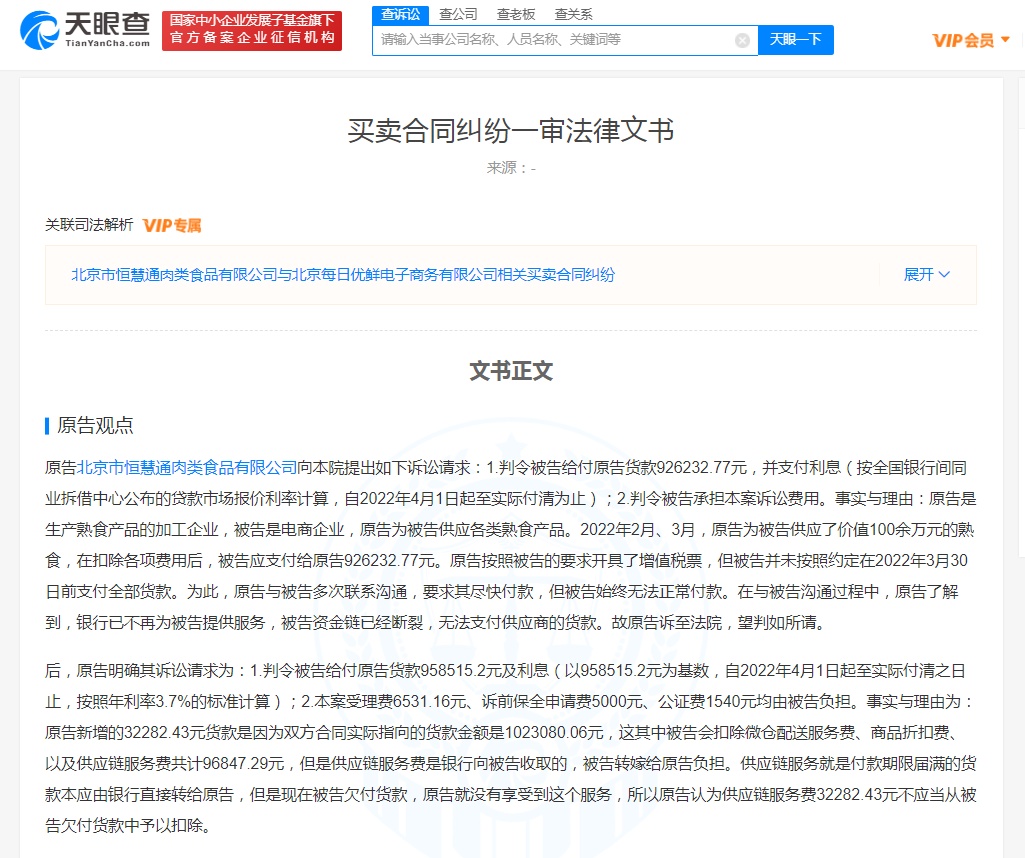Open the TianYanCha logo homepage
This screenshot has height=858, width=1025.
click(85, 30)
